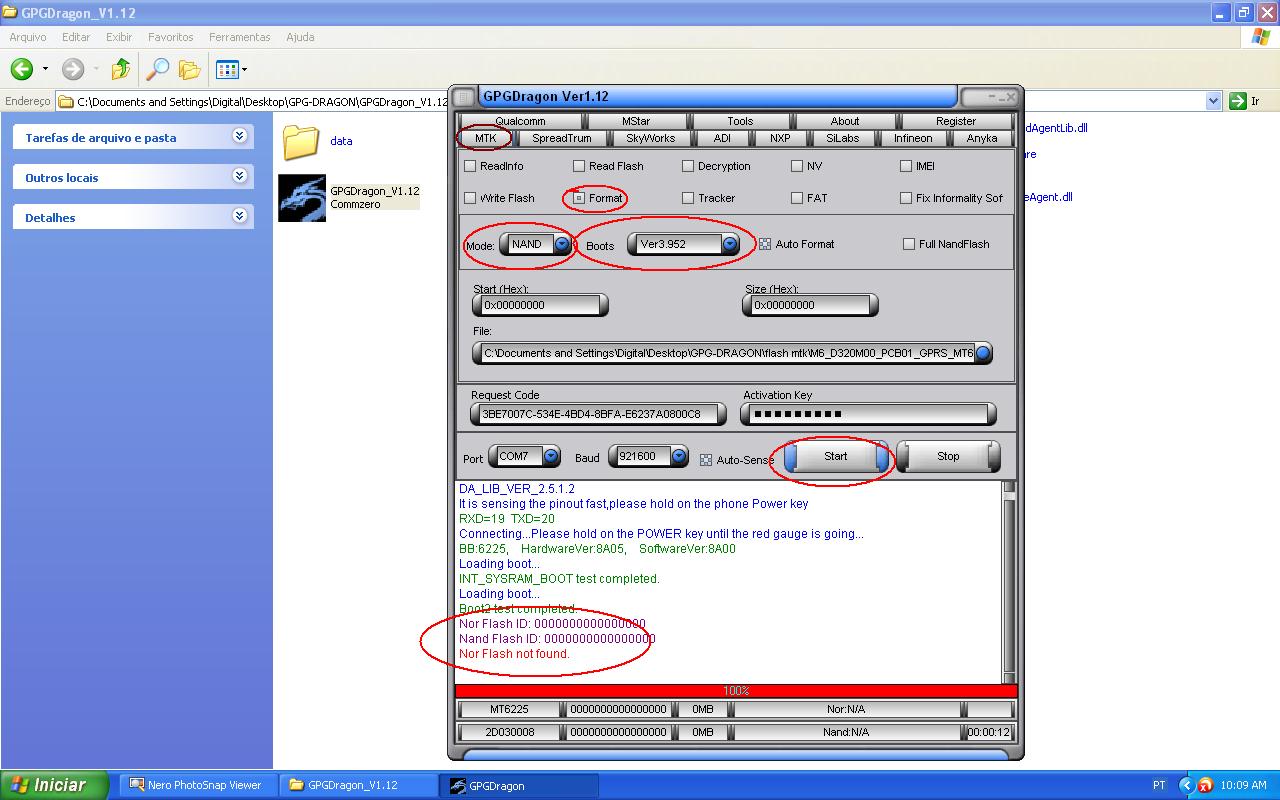
Task: Open the Arquivo menu
Action: point(28,37)
